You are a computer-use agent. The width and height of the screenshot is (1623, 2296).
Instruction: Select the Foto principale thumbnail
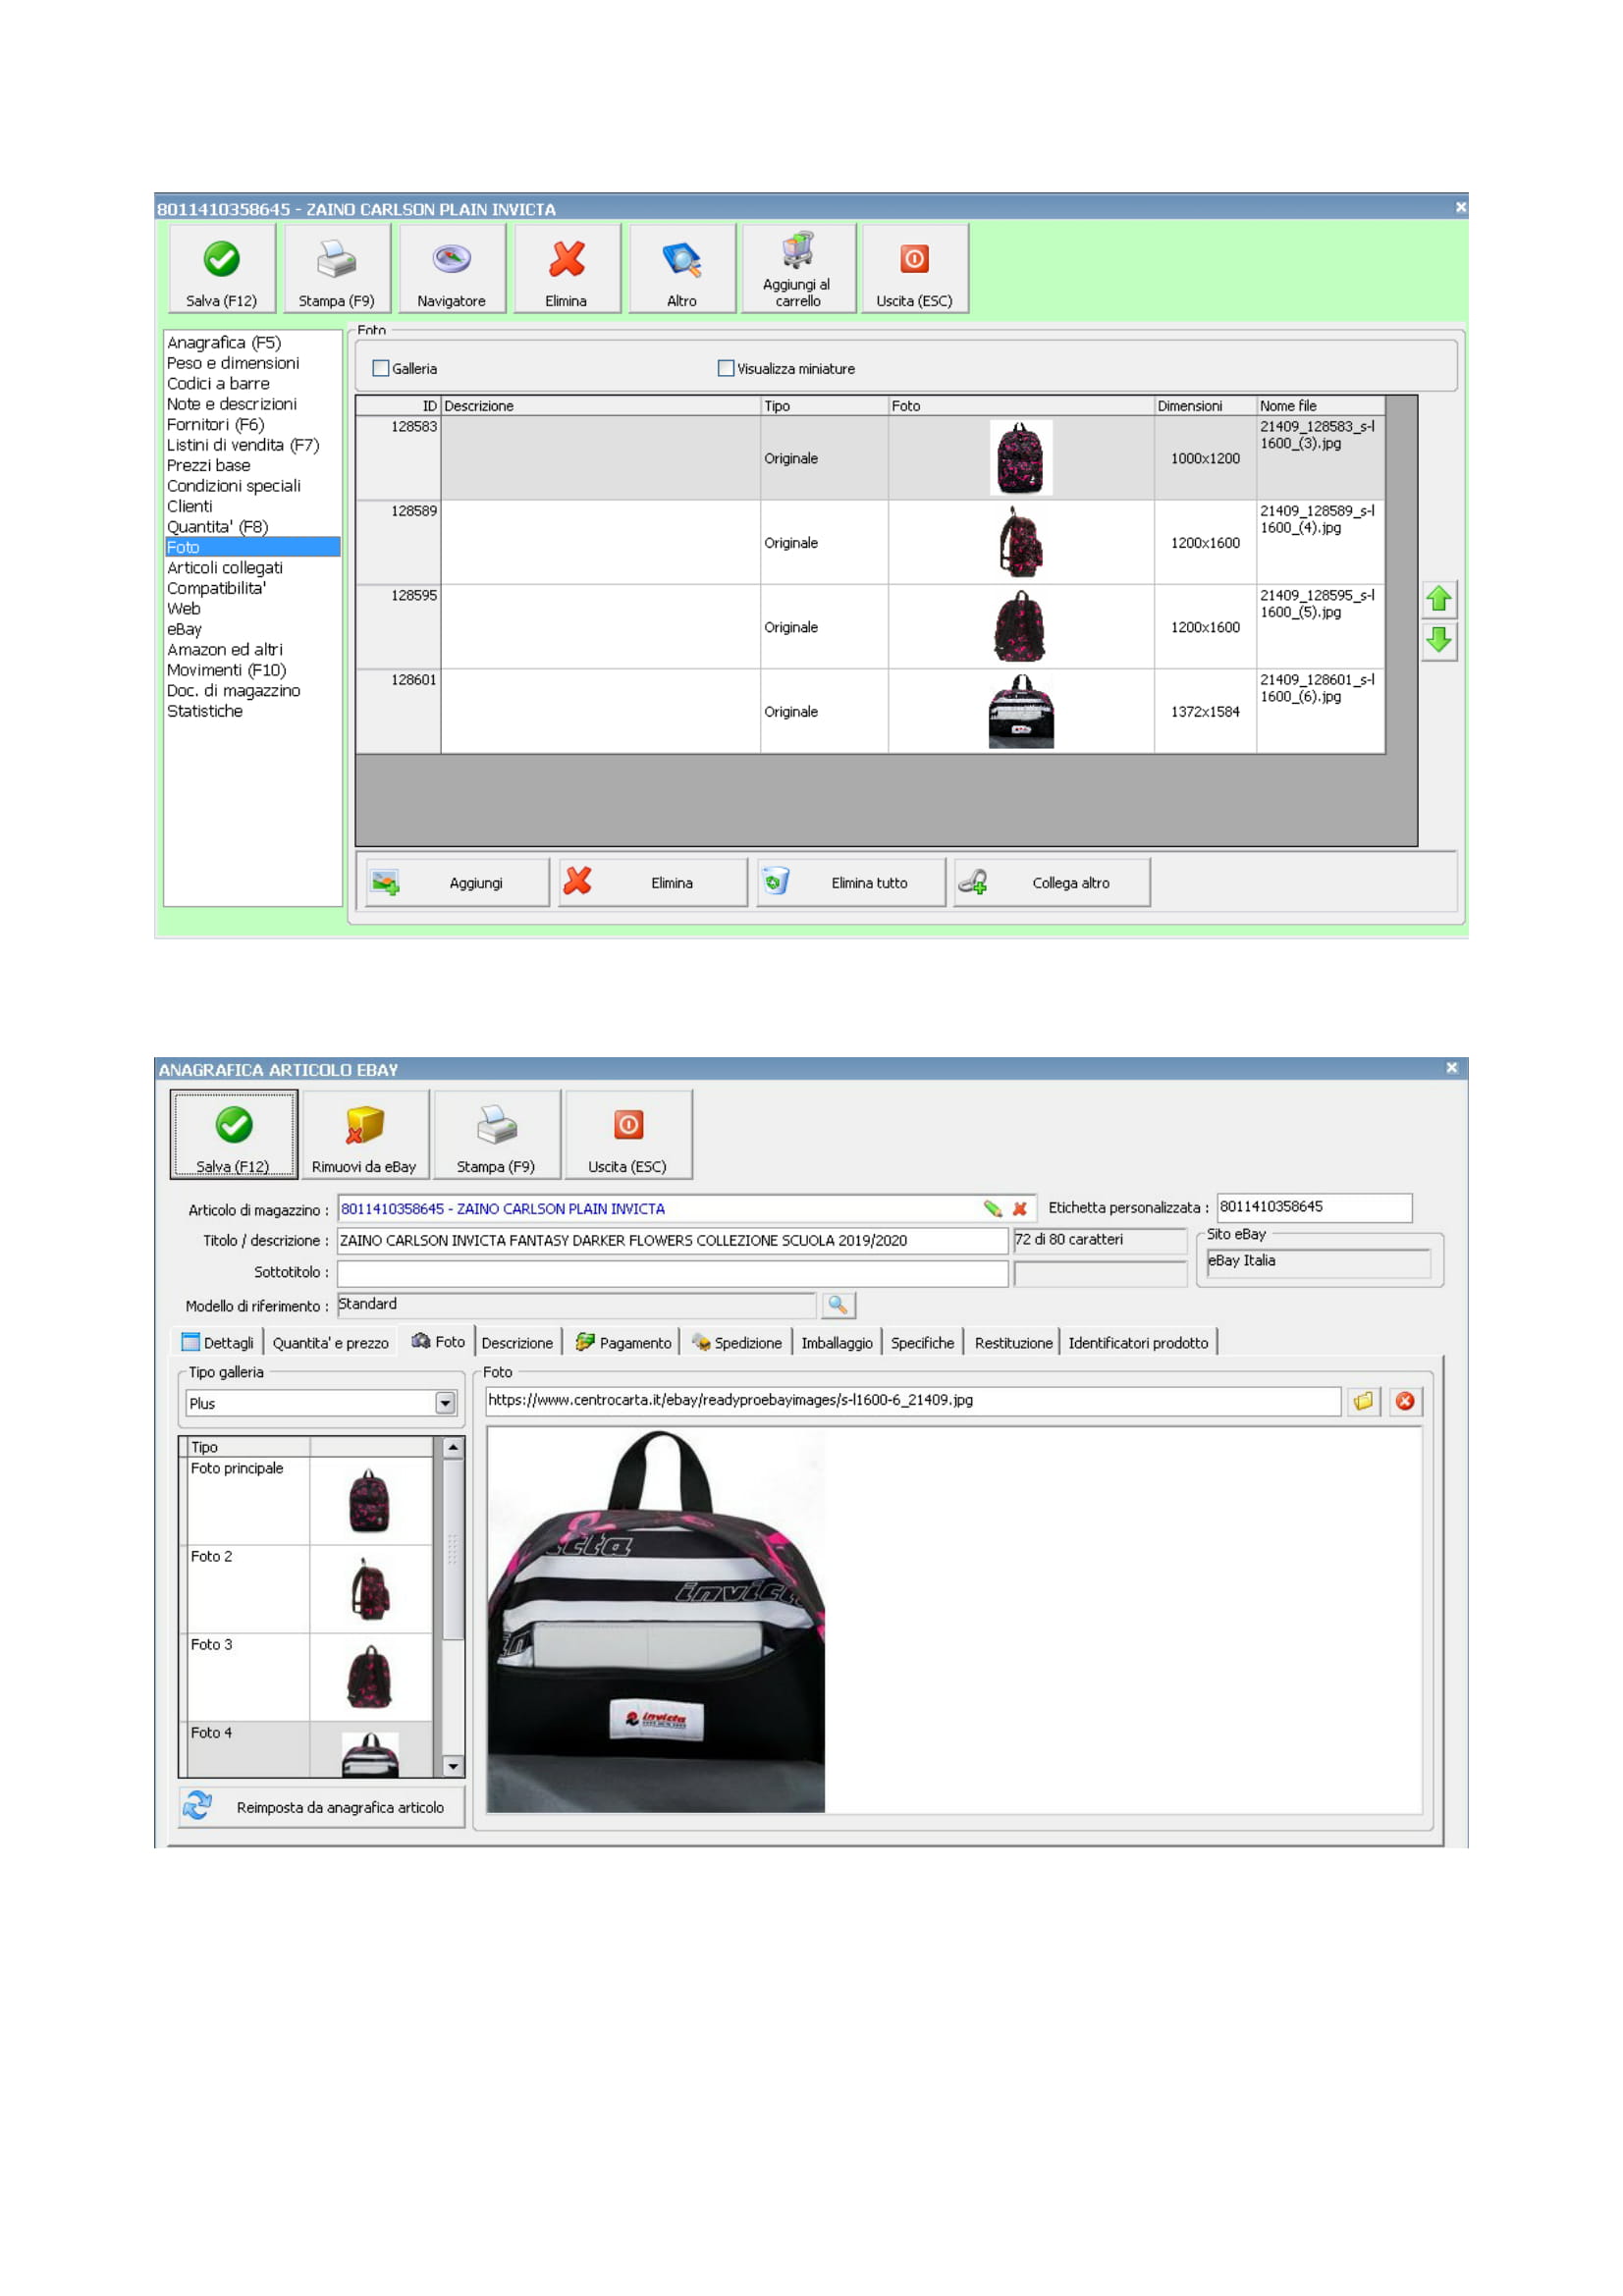[369, 1500]
